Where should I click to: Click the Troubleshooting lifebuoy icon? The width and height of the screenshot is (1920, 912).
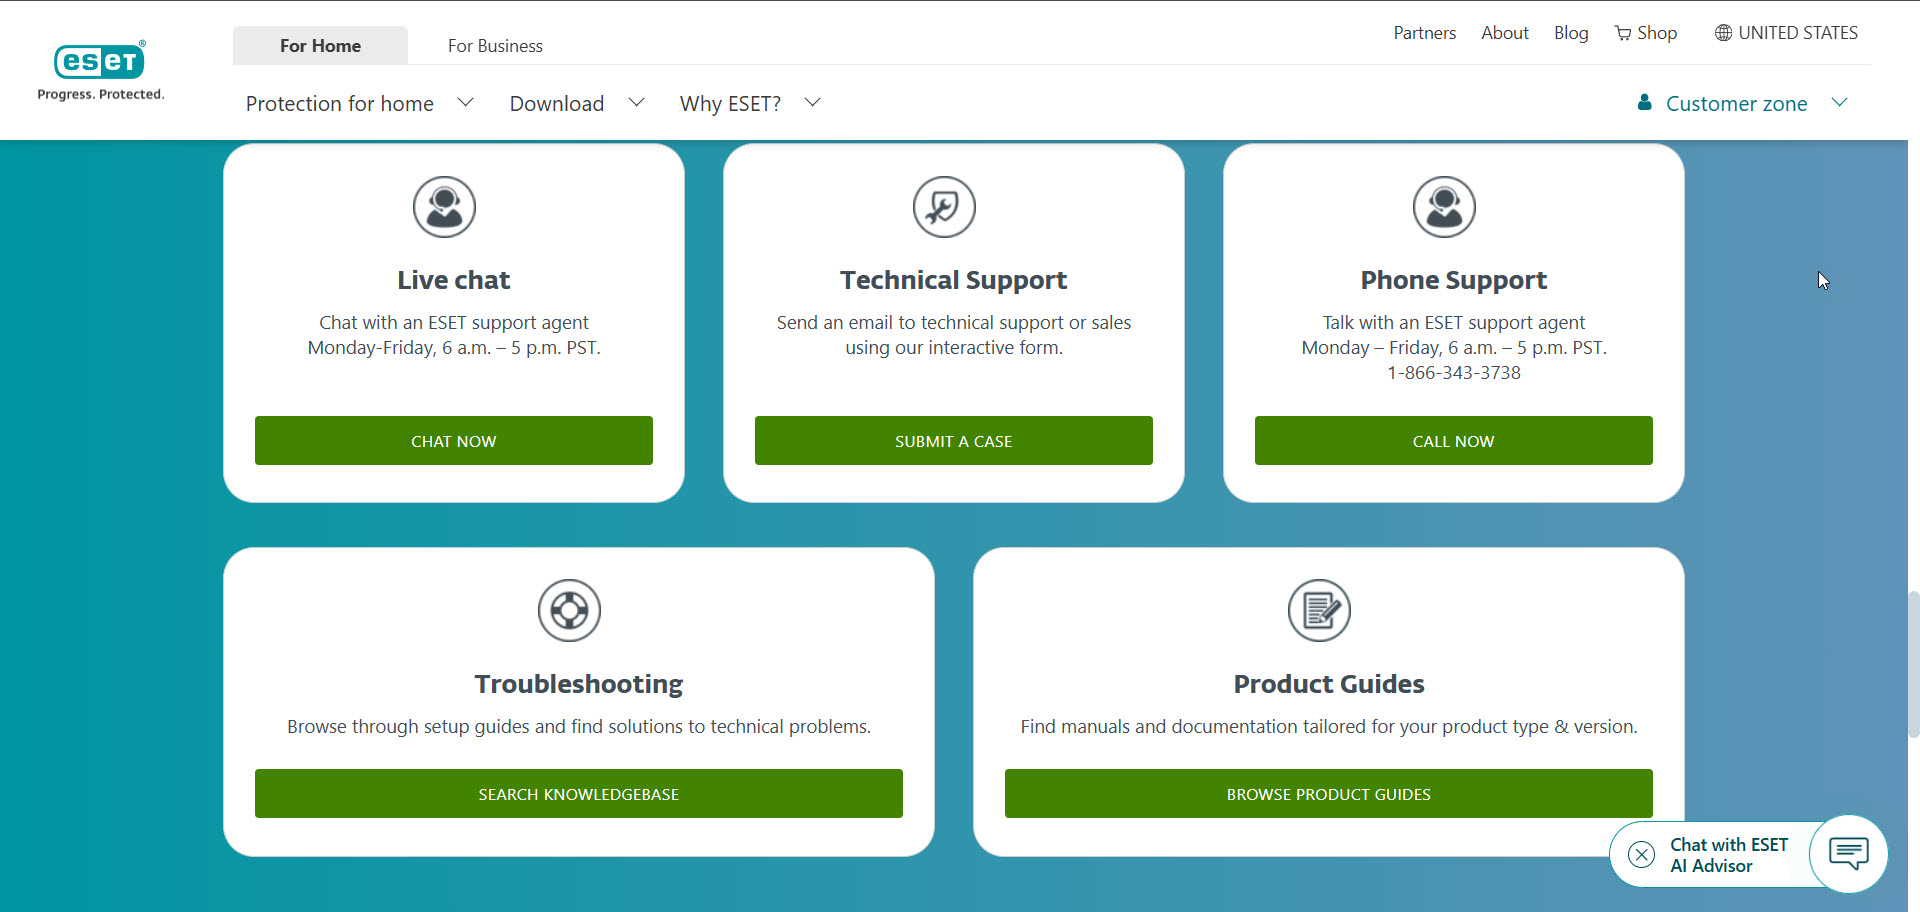pyautogui.click(x=569, y=610)
